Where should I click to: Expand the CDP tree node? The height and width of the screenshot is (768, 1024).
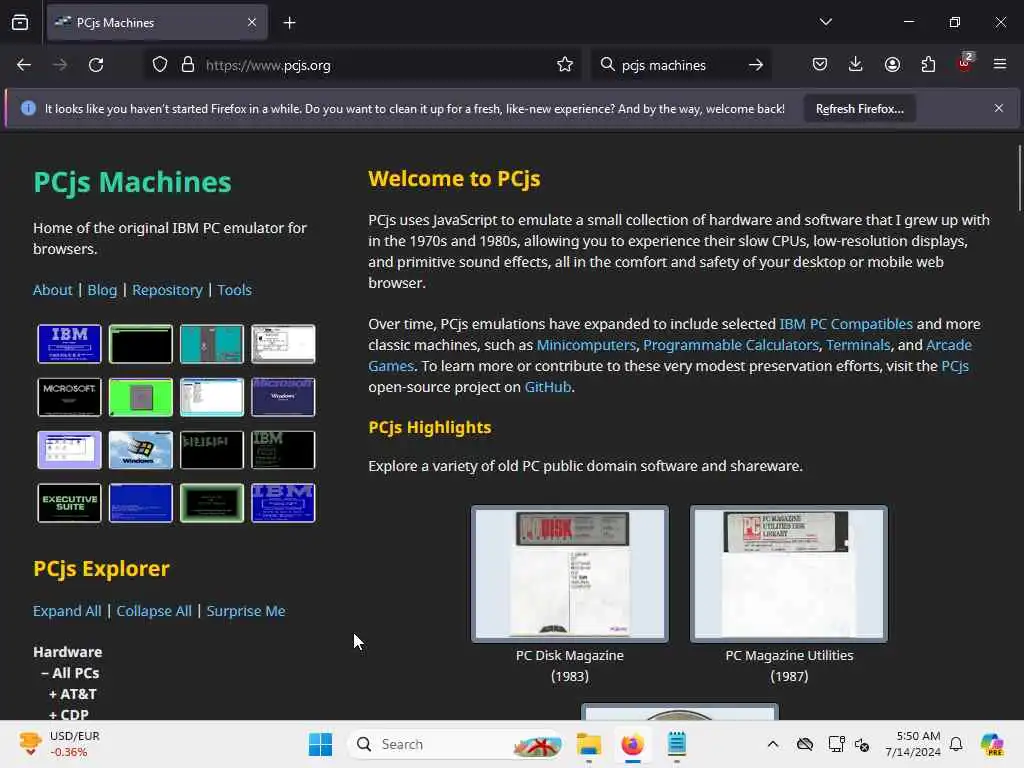[69, 714]
